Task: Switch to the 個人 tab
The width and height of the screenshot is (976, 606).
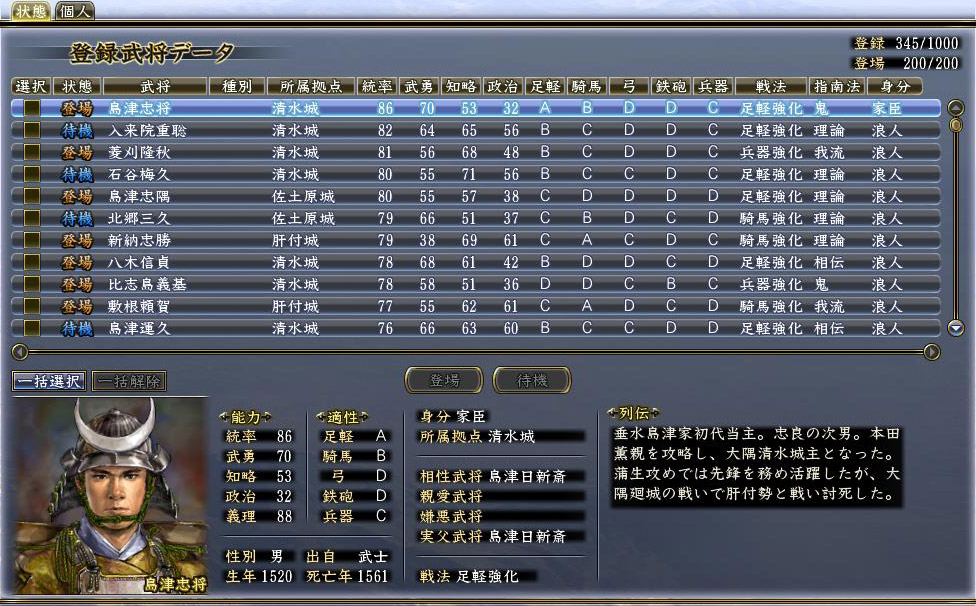Action: pos(75,12)
